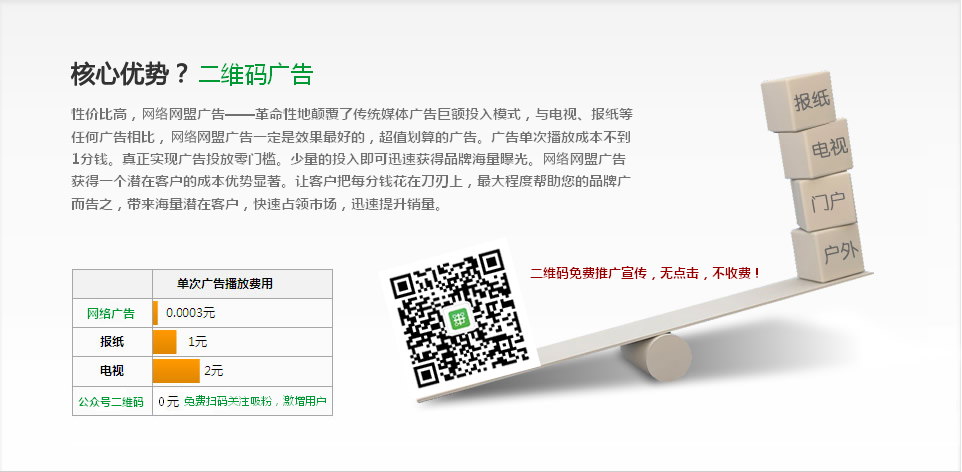This screenshot has height=472, width=962.
Task: Click the QR code image
Action: pyautogui.click(x=459, y=318)
